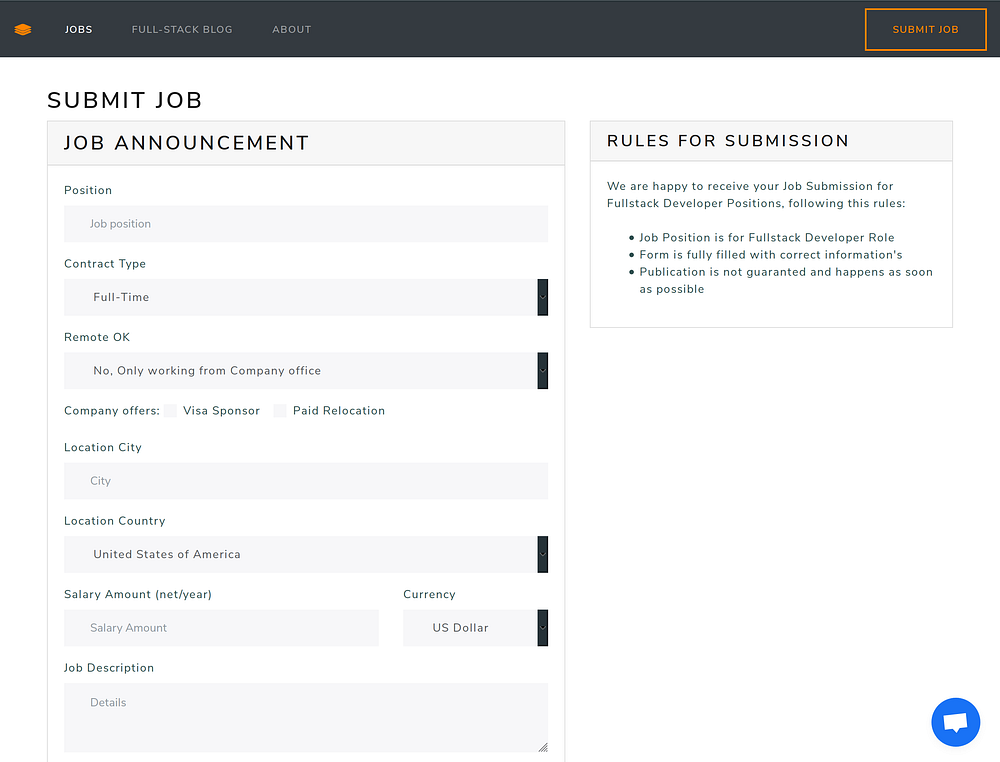Enable the Visa Sponsor checkbox
This screenshot has width=1000, height=762.
[170, 411]
